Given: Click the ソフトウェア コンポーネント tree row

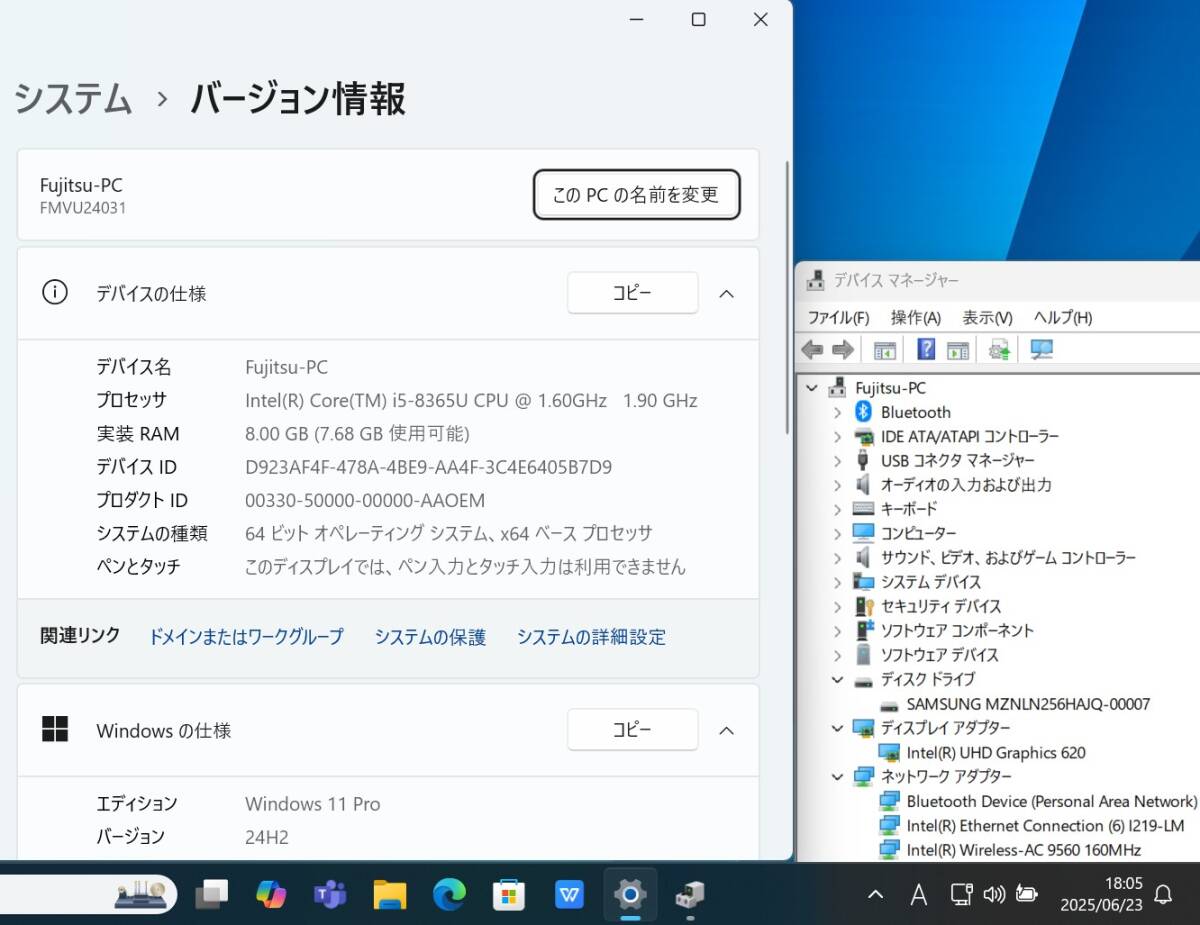Looking at the screenshot, I should click(944, 630).
